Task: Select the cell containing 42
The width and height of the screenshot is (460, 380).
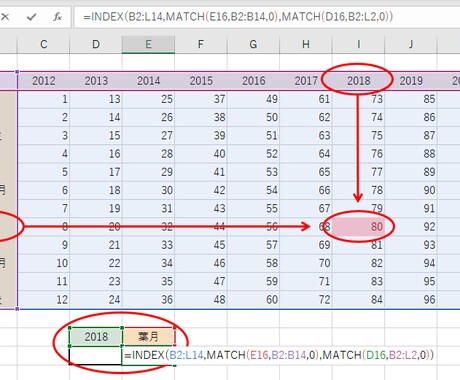Action: pos(201,190)
